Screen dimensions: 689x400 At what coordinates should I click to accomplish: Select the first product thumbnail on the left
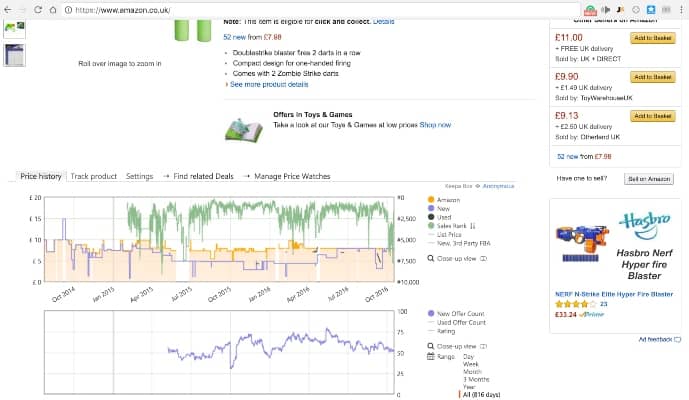pyautogui.click(x=15, y=29)
